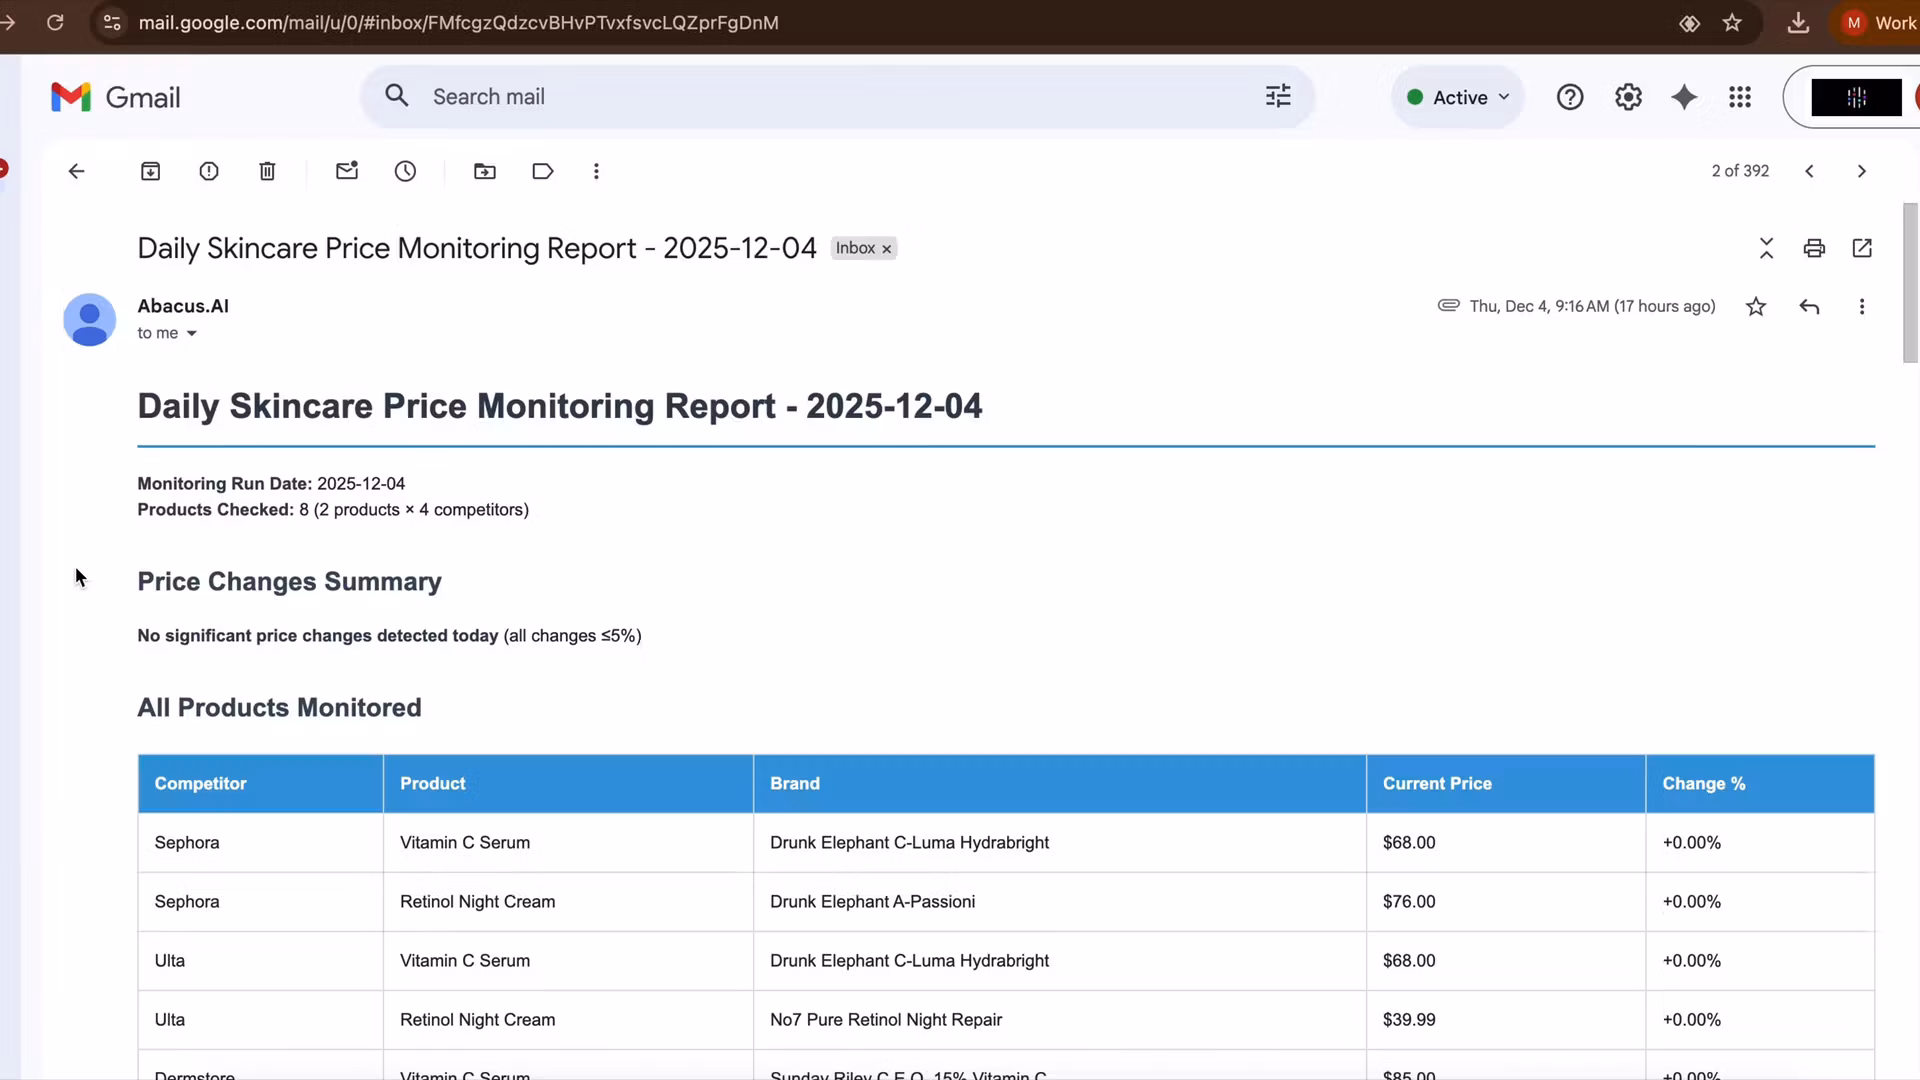This screenshot has width=1920, height=1080.
Task: Show recipient details next to "to me"
Action: (x=191, y=333)
